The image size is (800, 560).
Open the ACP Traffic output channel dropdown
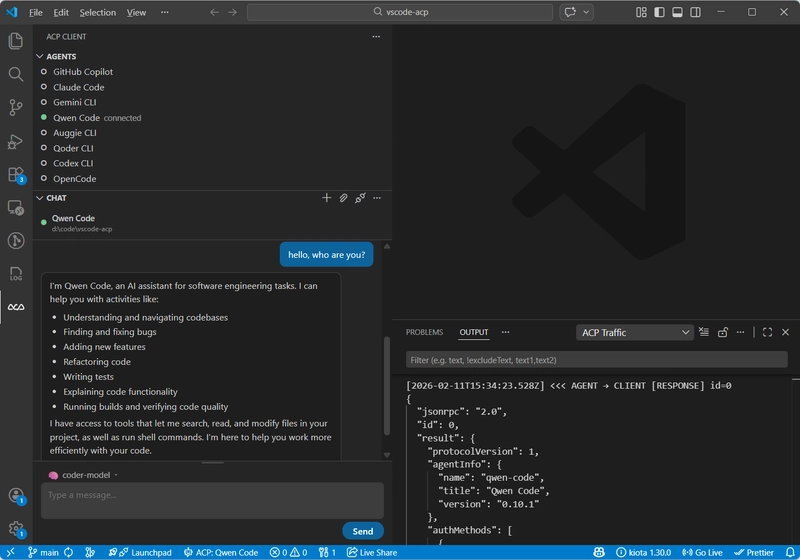click(635, 332)
